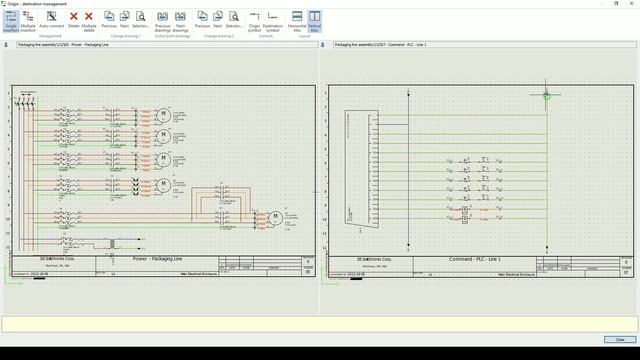
Task: Click 'Power - Packaging Line' title block text
Action: (x=157, y=259)
